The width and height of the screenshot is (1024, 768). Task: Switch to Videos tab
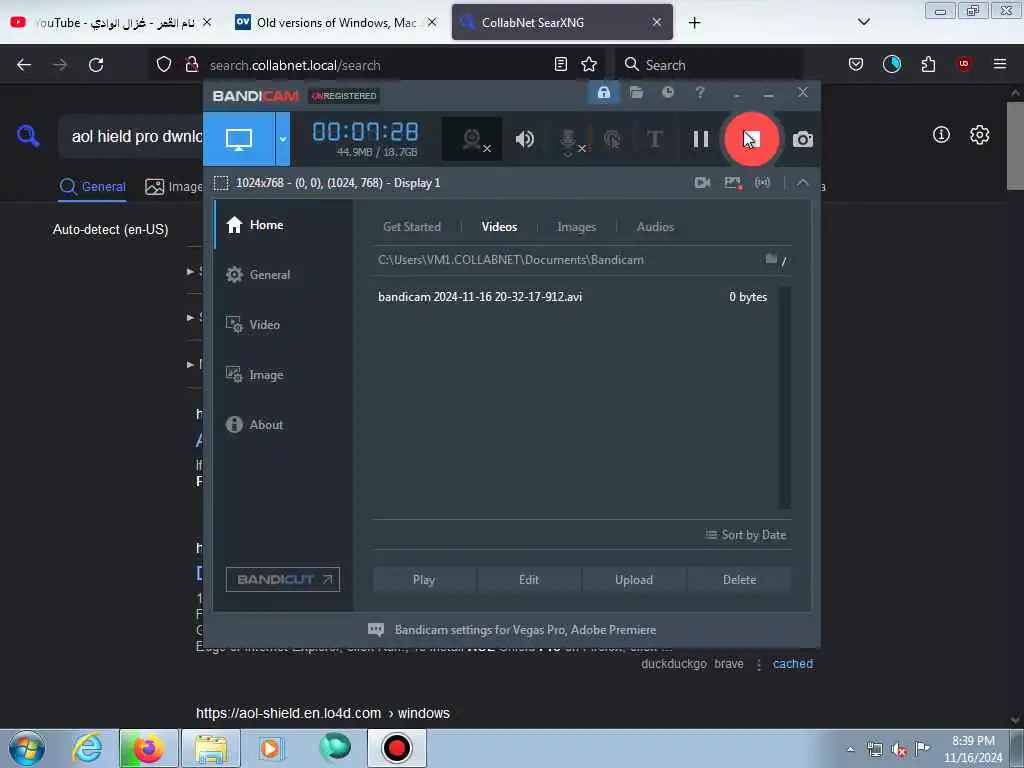[499, 227]
